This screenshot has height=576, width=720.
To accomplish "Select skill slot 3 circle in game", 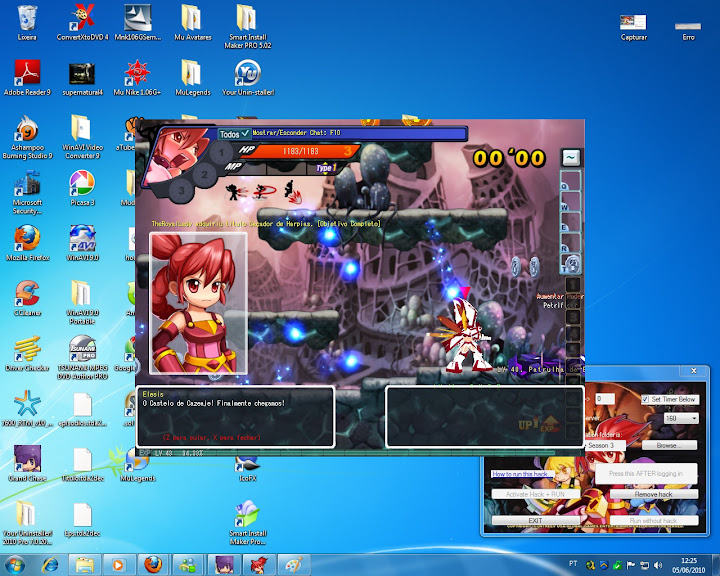I will 182,190.
